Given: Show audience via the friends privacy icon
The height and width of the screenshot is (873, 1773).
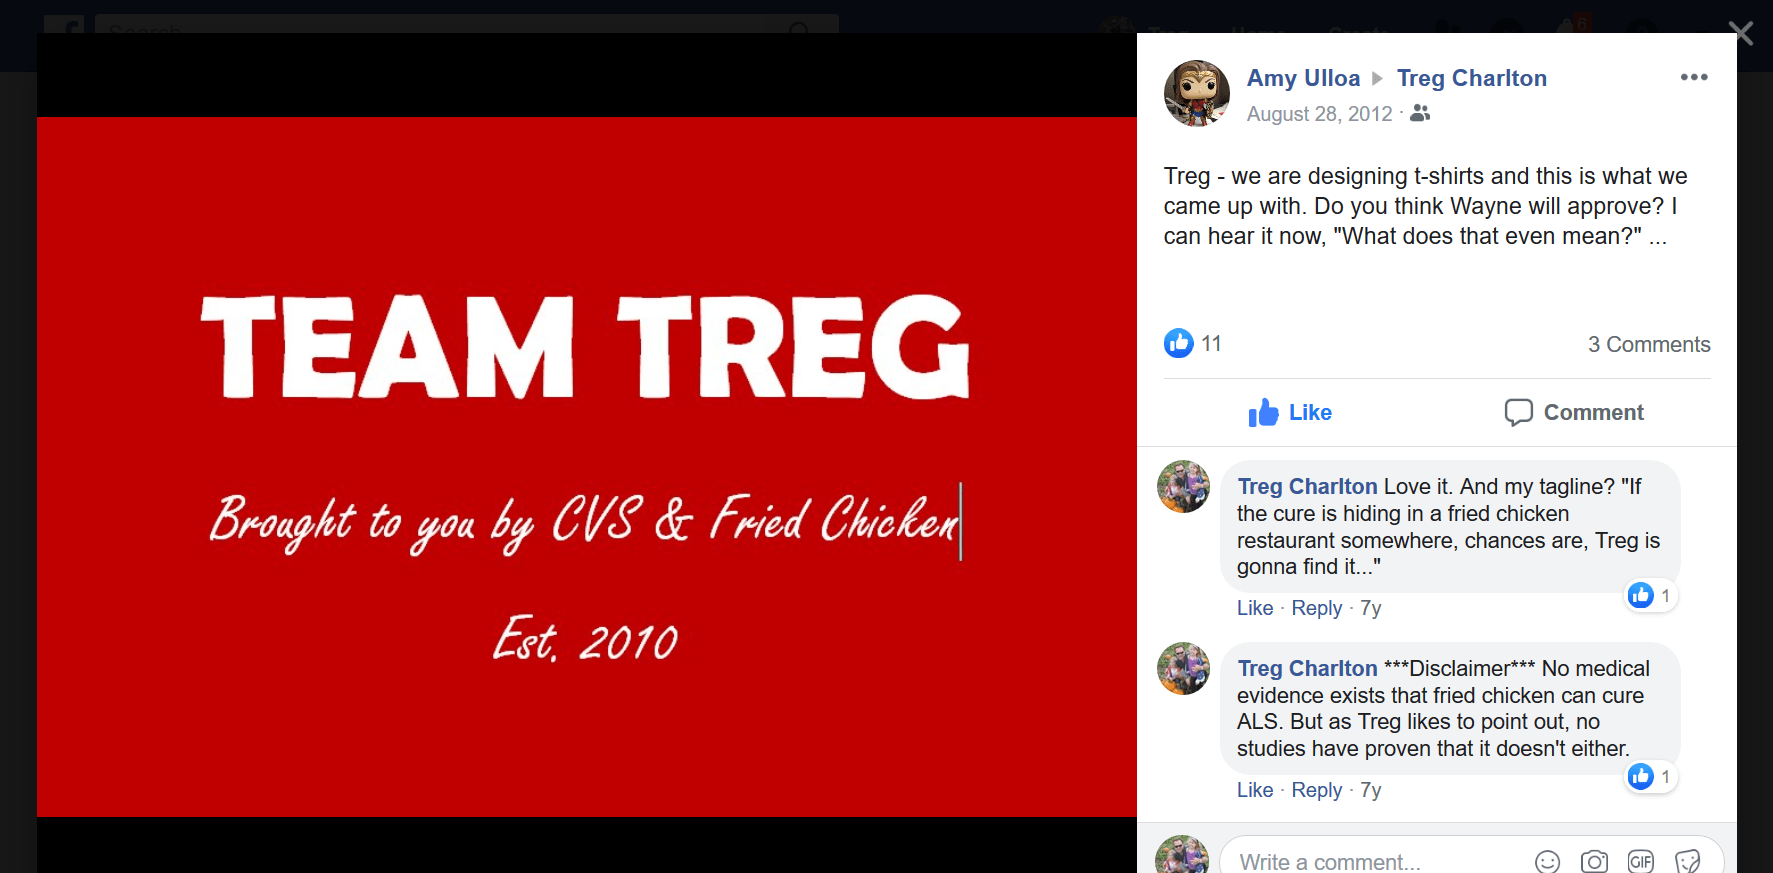Looking at the screenshot, I should (x=1420, y=113).
